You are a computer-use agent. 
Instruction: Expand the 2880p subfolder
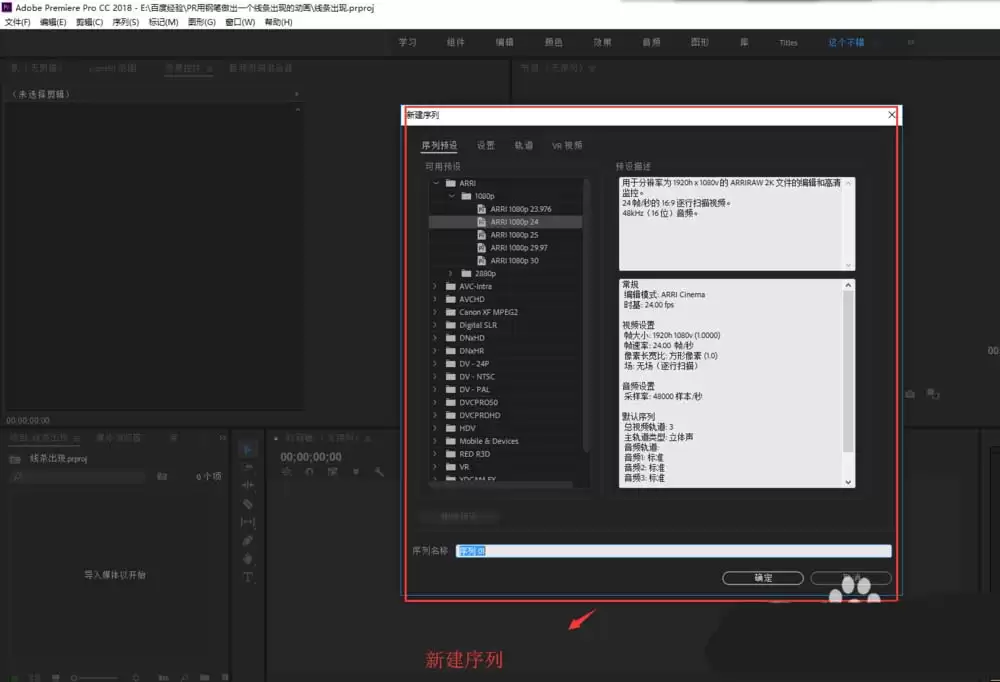451,274
